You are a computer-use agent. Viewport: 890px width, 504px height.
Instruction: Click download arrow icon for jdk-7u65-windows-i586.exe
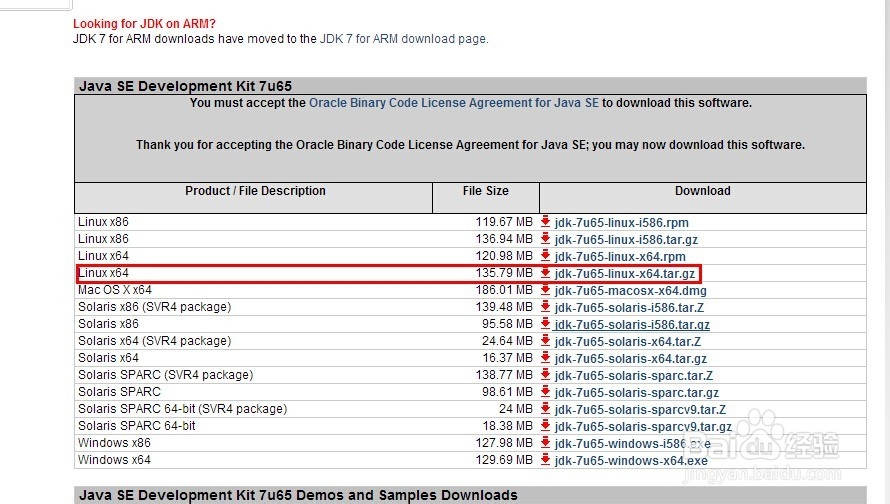click(545, 443)
